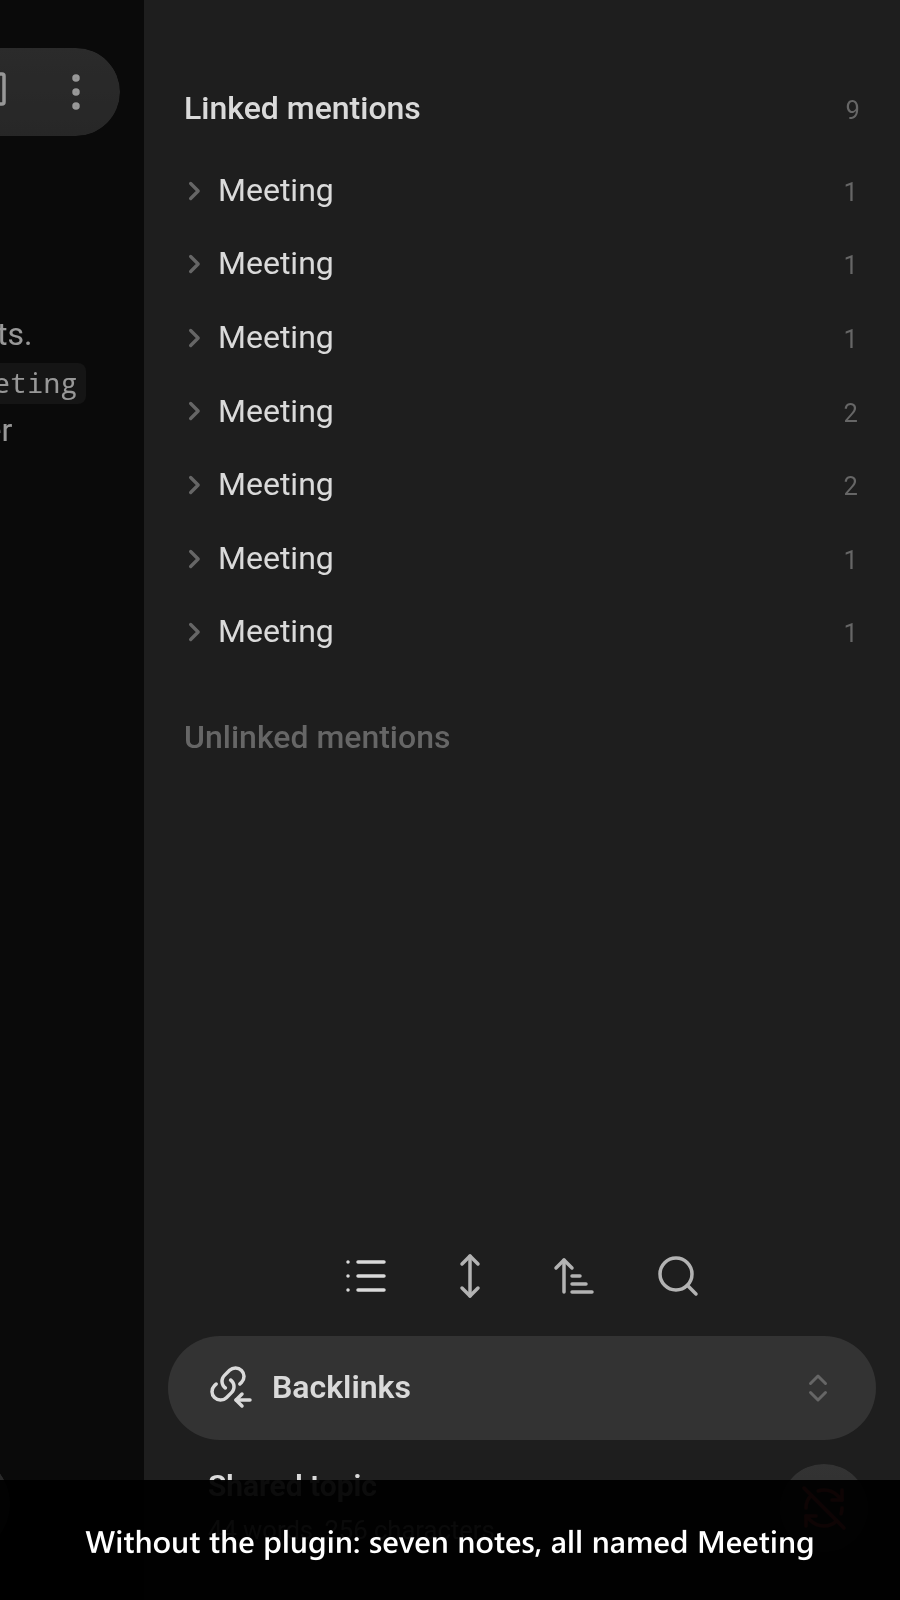This screenshot has height=1600, width=900.
Task: Open the topmost Meeting entry showing 2 mentions
Action: point(522,411)
